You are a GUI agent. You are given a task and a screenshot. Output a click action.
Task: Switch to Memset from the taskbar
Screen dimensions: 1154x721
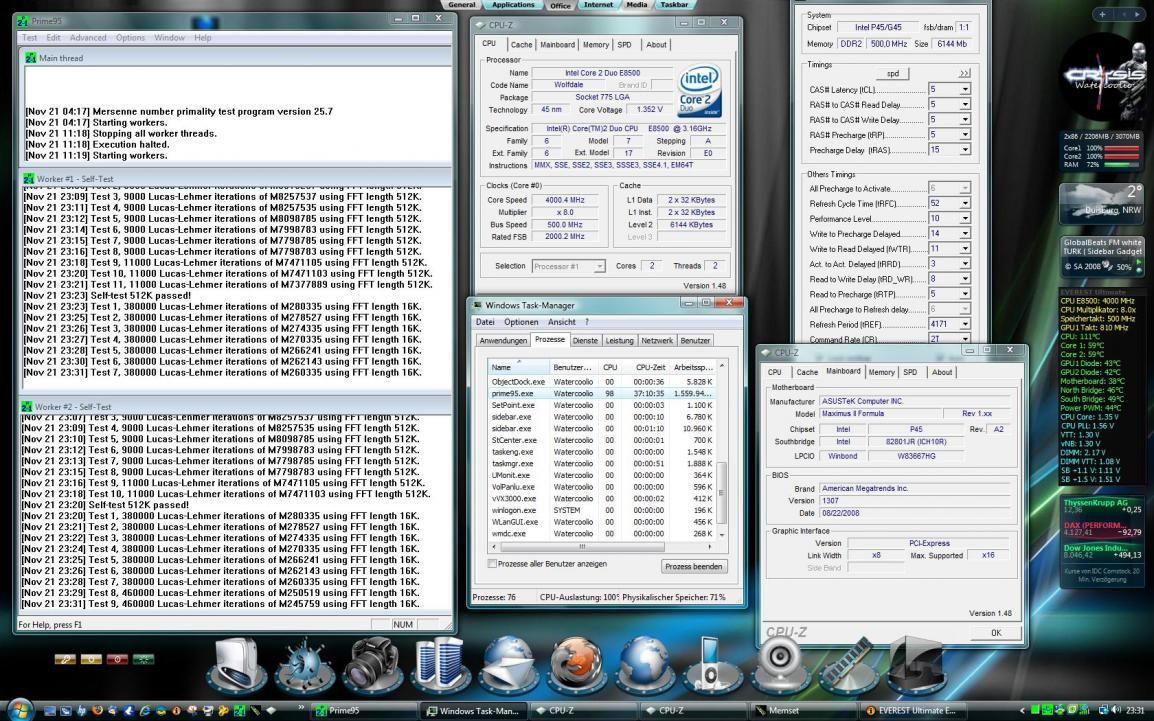(x=804, y=711)
